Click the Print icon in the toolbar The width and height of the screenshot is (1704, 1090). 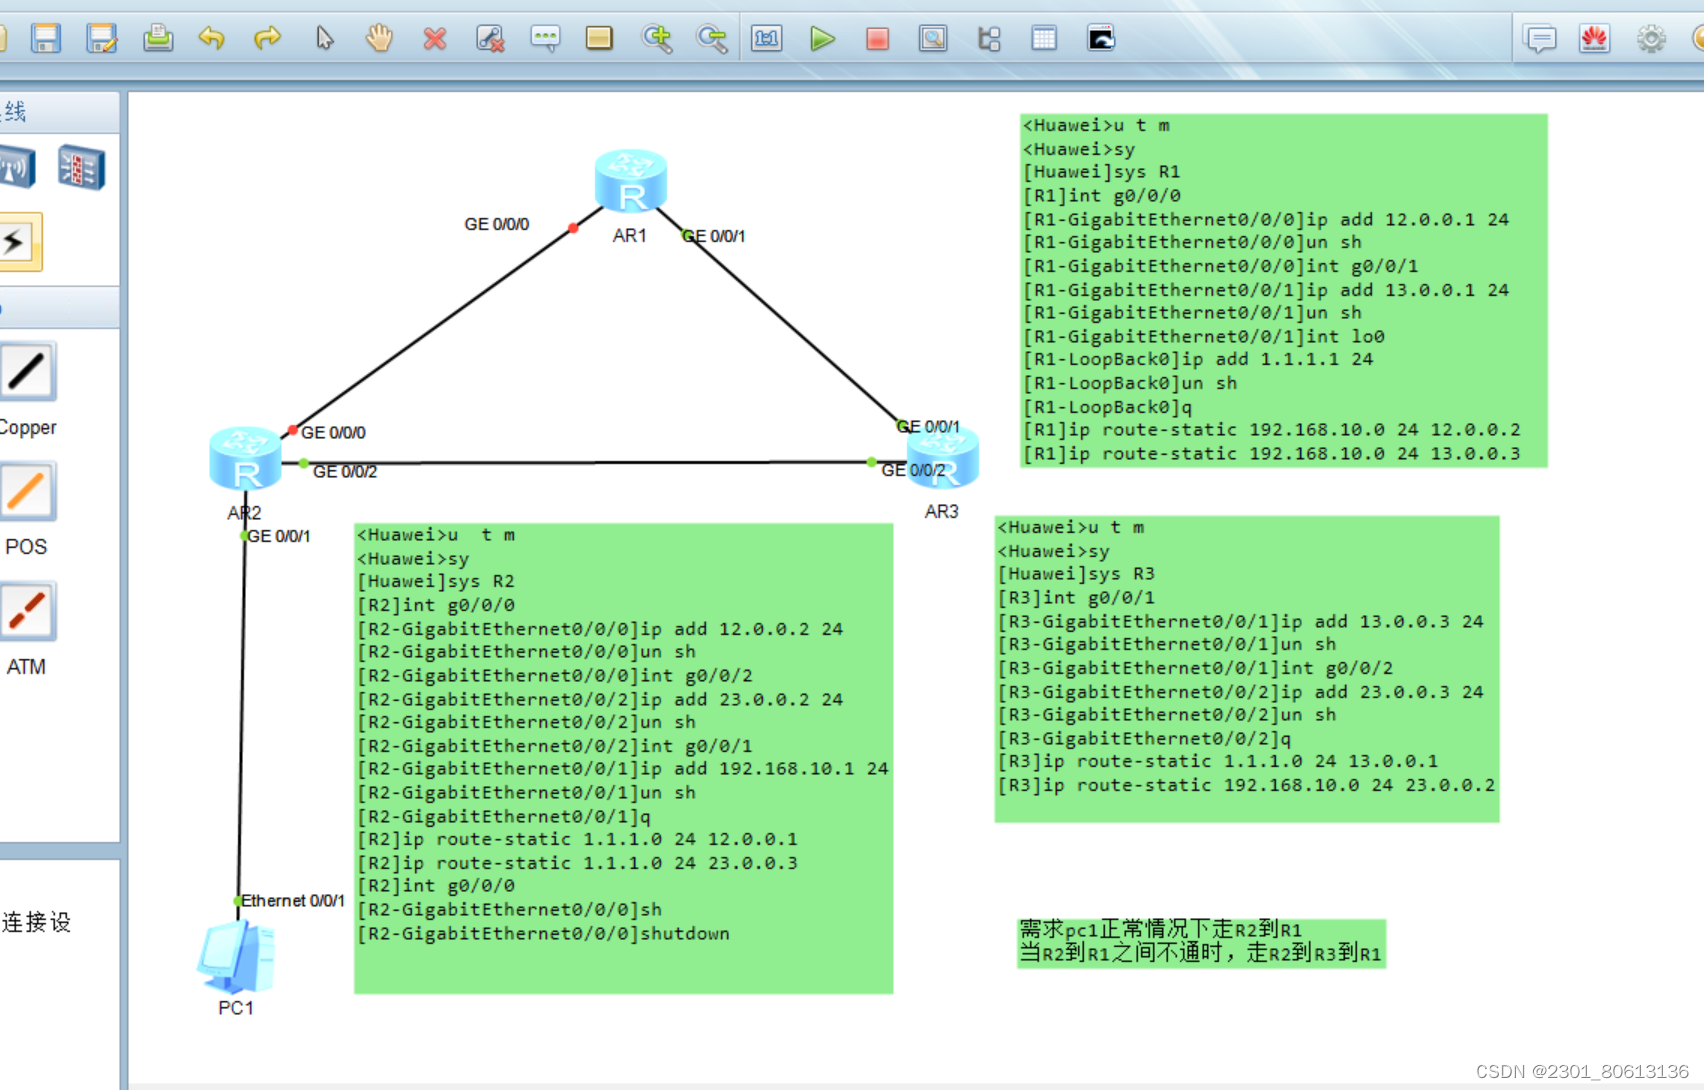(x=158, y=39)
